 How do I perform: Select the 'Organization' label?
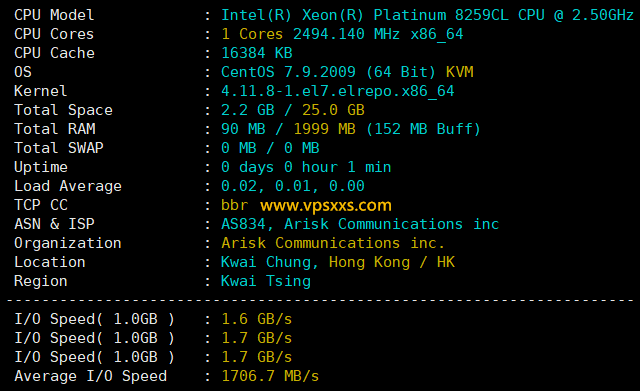point(68,244)
